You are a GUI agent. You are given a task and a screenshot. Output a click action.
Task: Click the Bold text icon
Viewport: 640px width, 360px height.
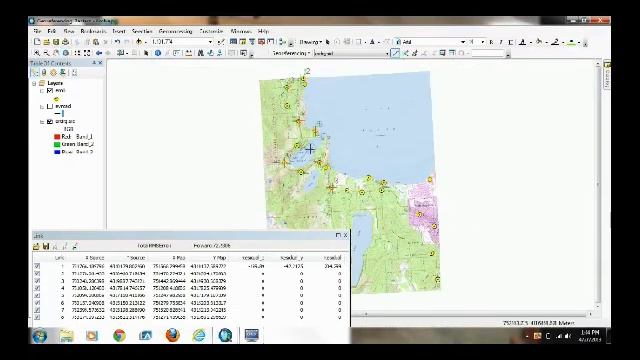coord(491,42)
